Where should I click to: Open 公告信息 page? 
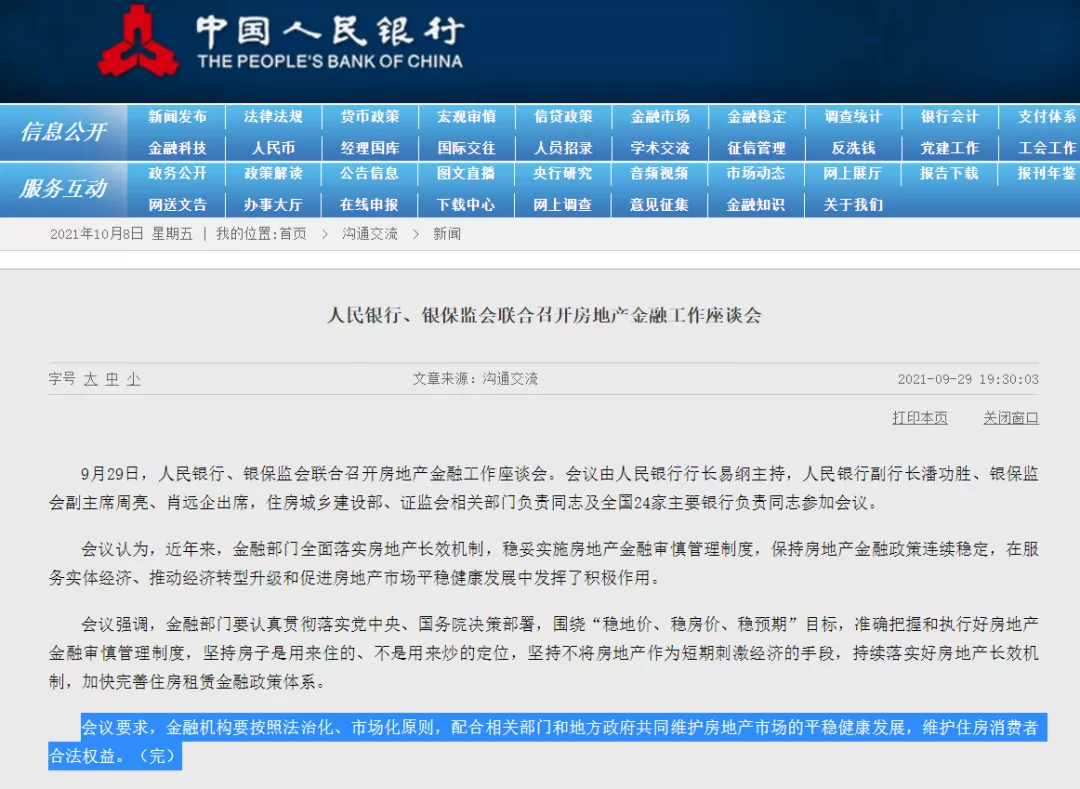click(370, 173)
